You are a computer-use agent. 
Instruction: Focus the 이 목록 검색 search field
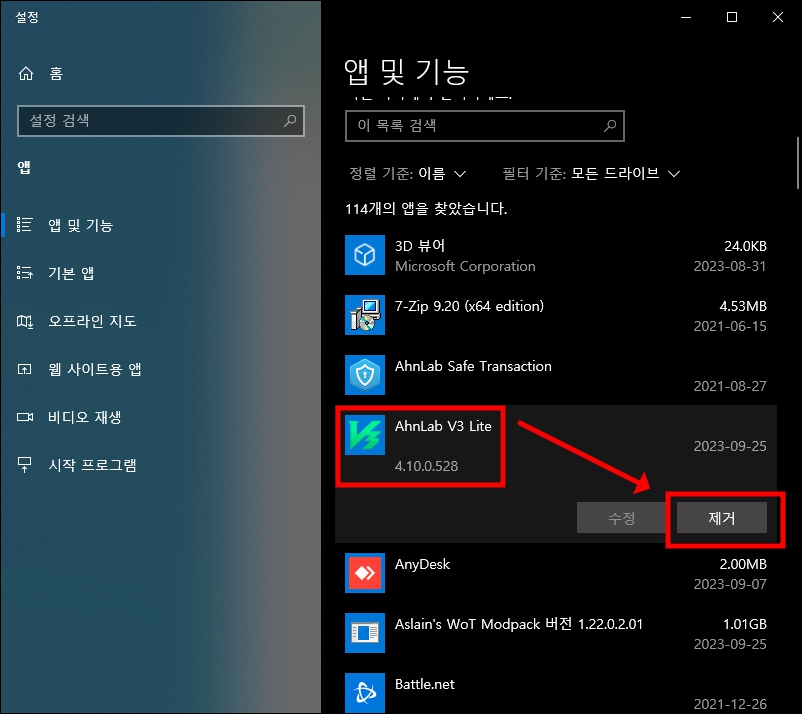click(484, 126)
